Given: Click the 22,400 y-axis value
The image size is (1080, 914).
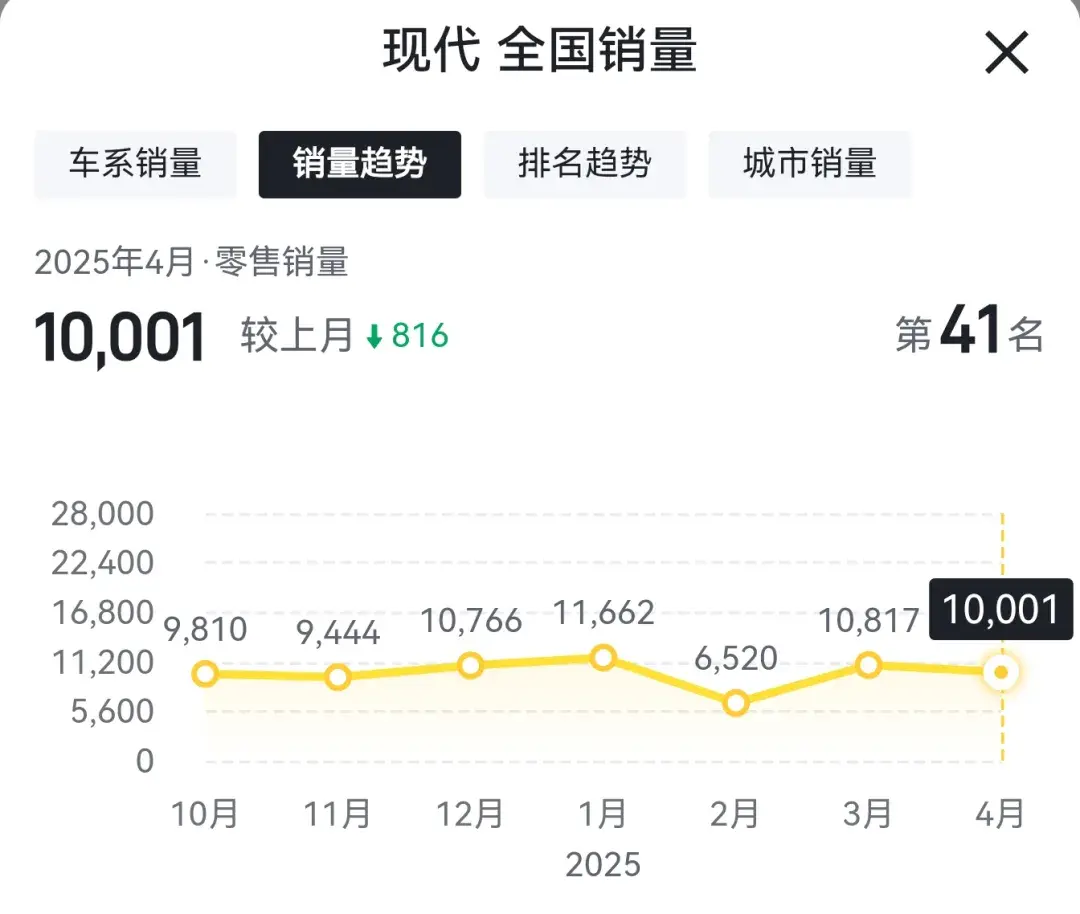Looking at the screenshot, I should click(x=103, y=563).
